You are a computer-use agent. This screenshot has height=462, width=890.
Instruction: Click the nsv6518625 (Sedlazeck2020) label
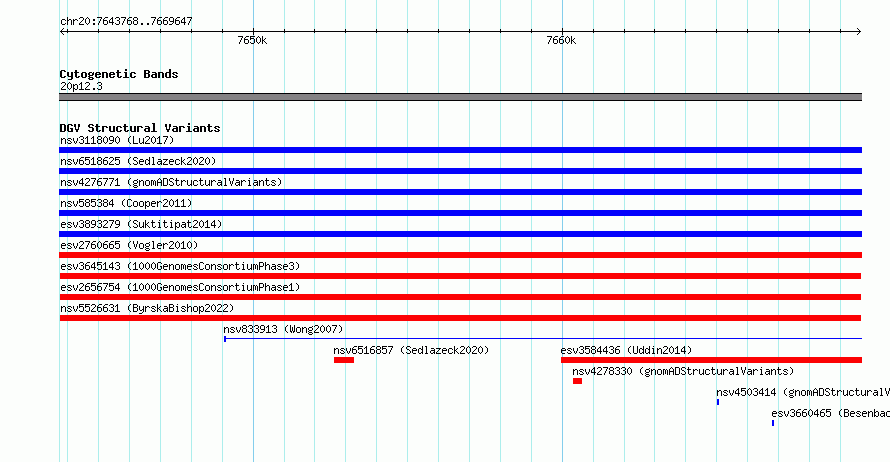(x=138, y=161)
